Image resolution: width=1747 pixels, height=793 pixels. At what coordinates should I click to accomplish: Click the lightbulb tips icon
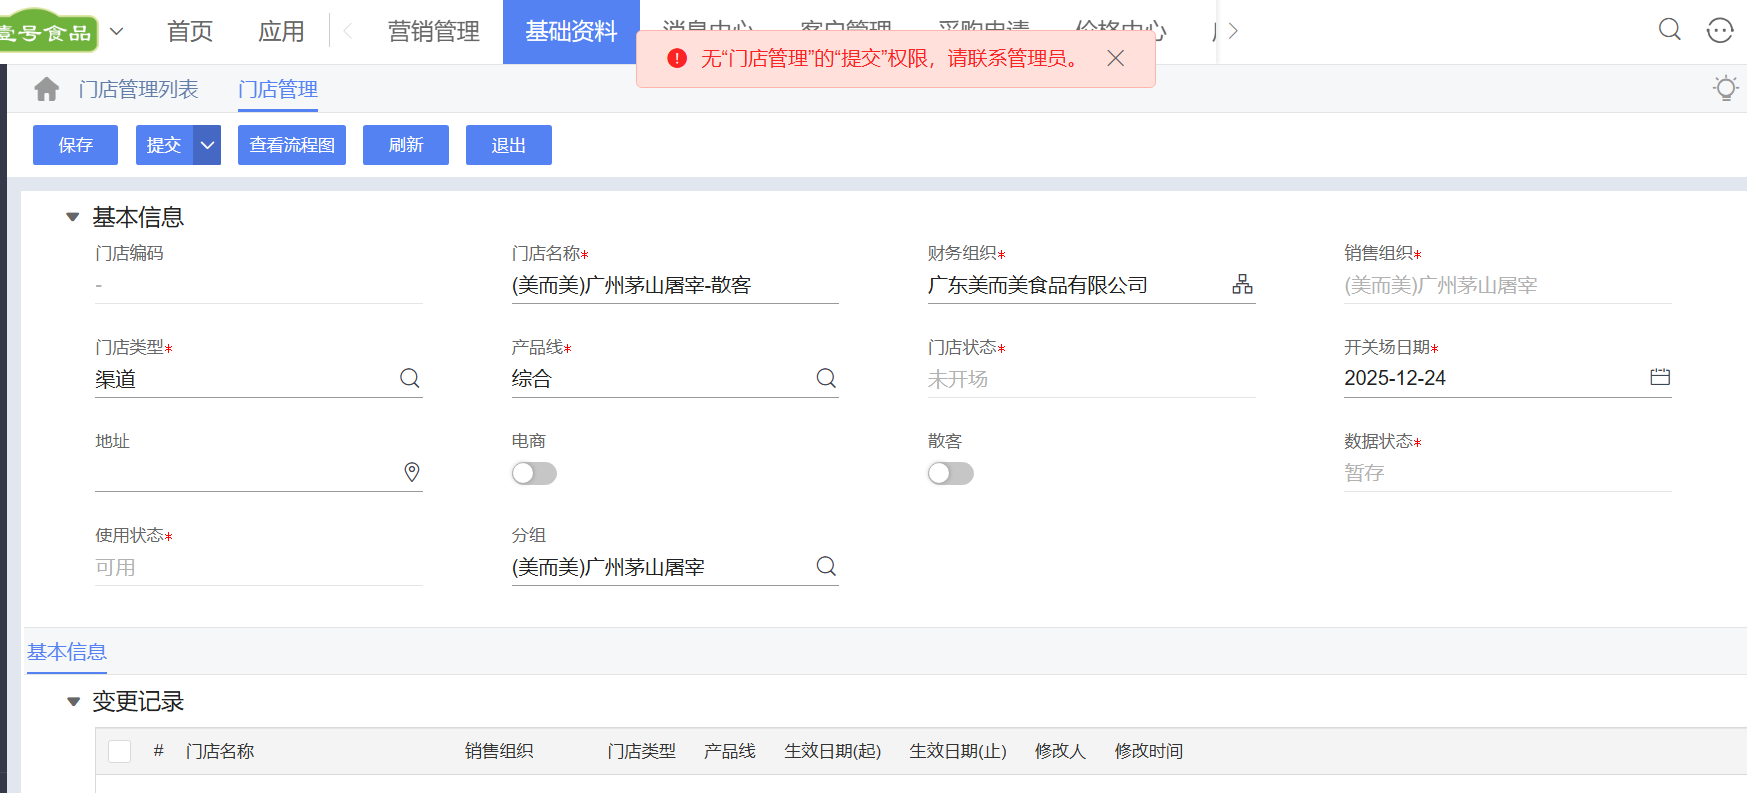pyautogui.click(x=1725, y=88)
